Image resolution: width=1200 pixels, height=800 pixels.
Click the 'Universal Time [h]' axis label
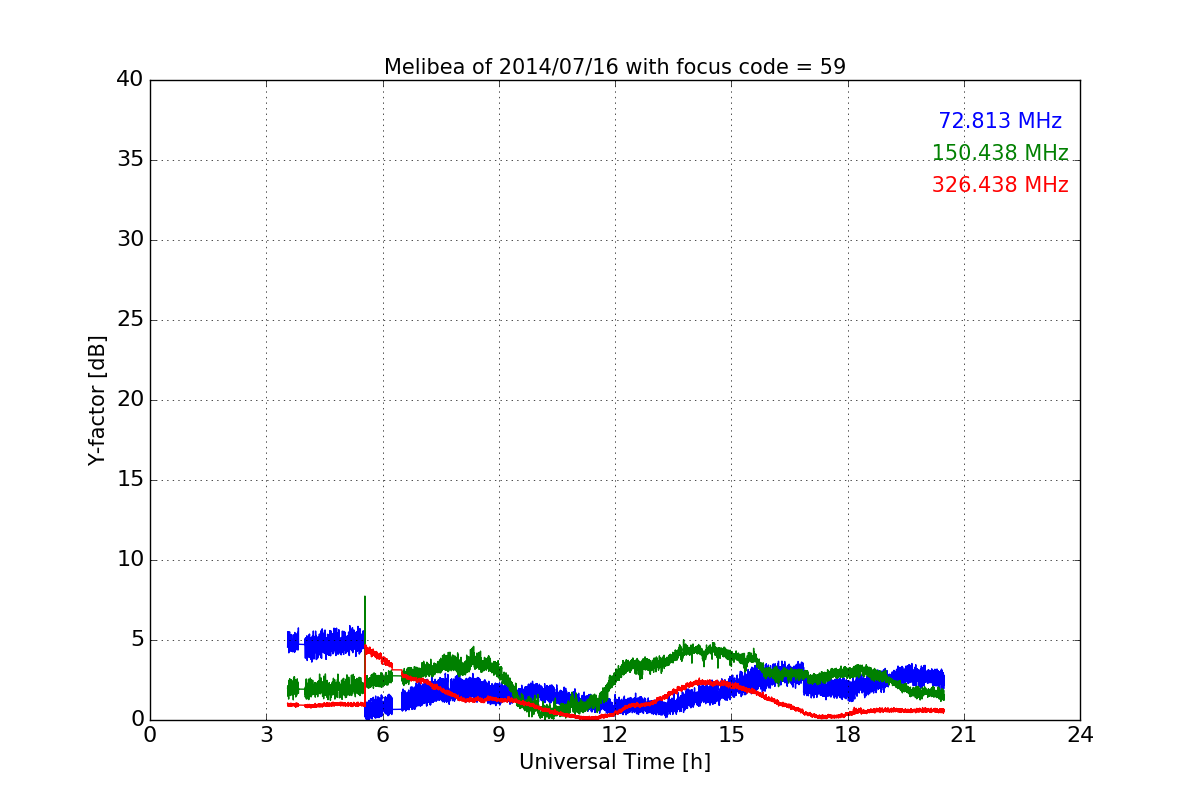pos(615,762)
